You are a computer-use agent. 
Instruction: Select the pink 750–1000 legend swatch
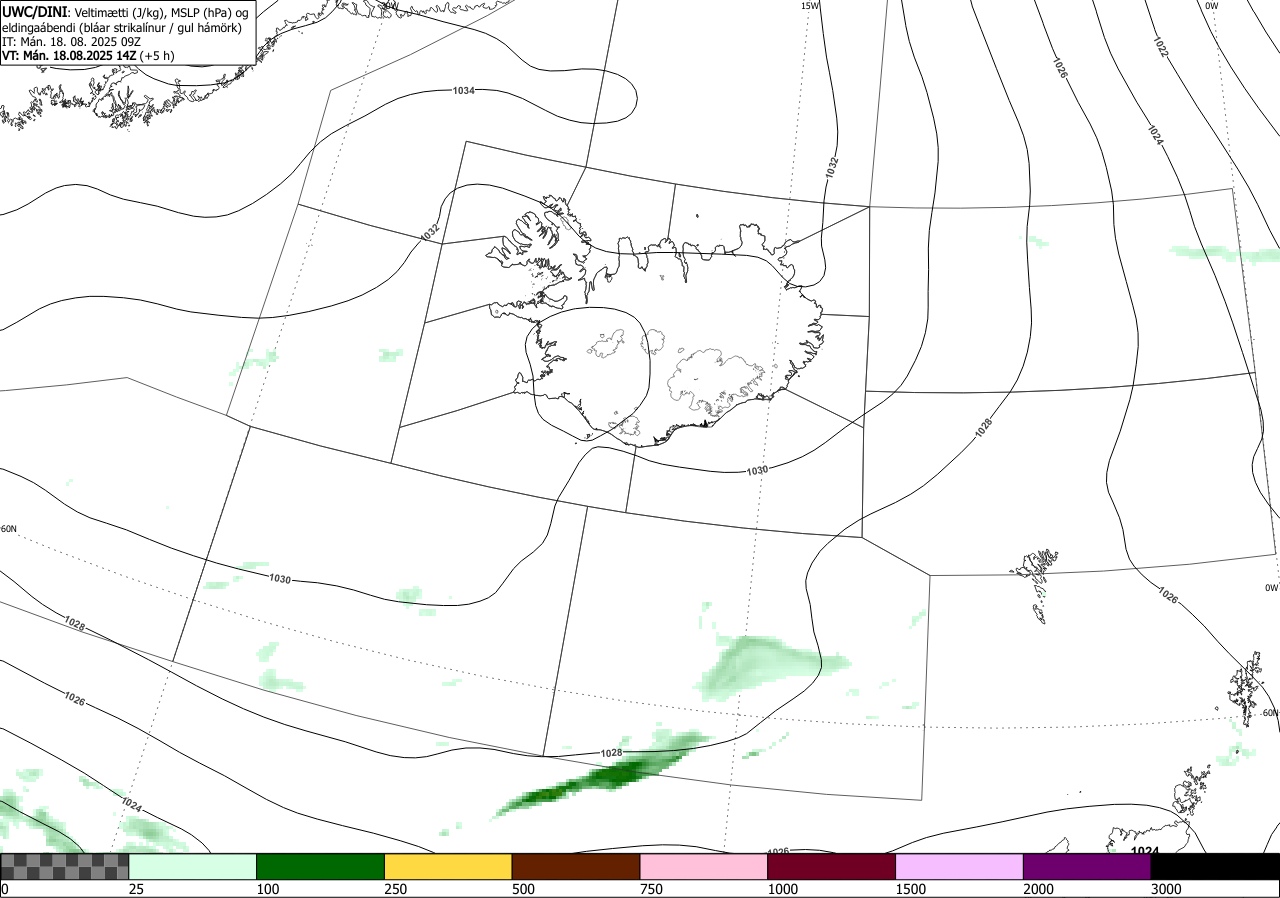point(704,866)
